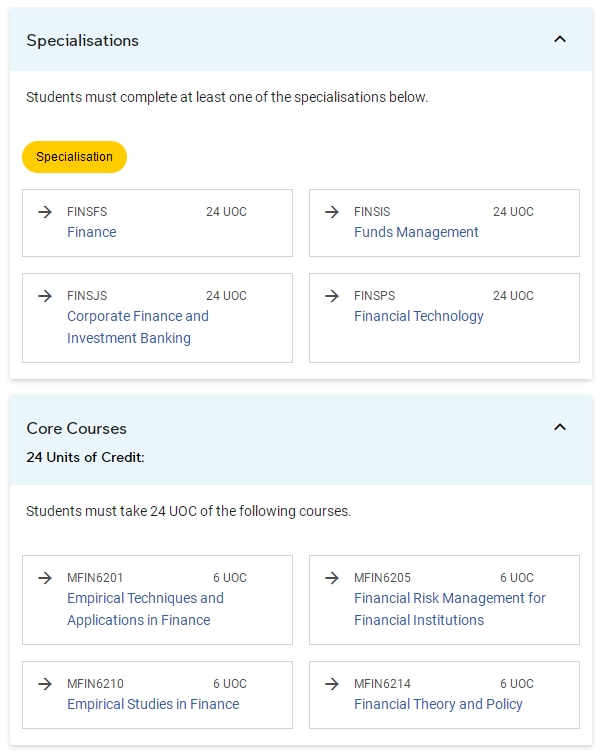
Task: Click the arrow icon beside MFIN6205
Action: [332, 578]
